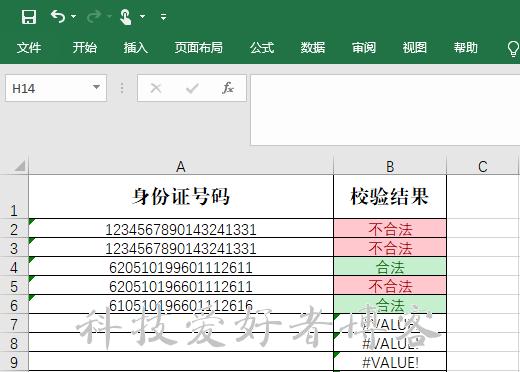This screenshot has width=520, height=372.
Task: Click the Undo arrow icon
Action: [58, 16]
